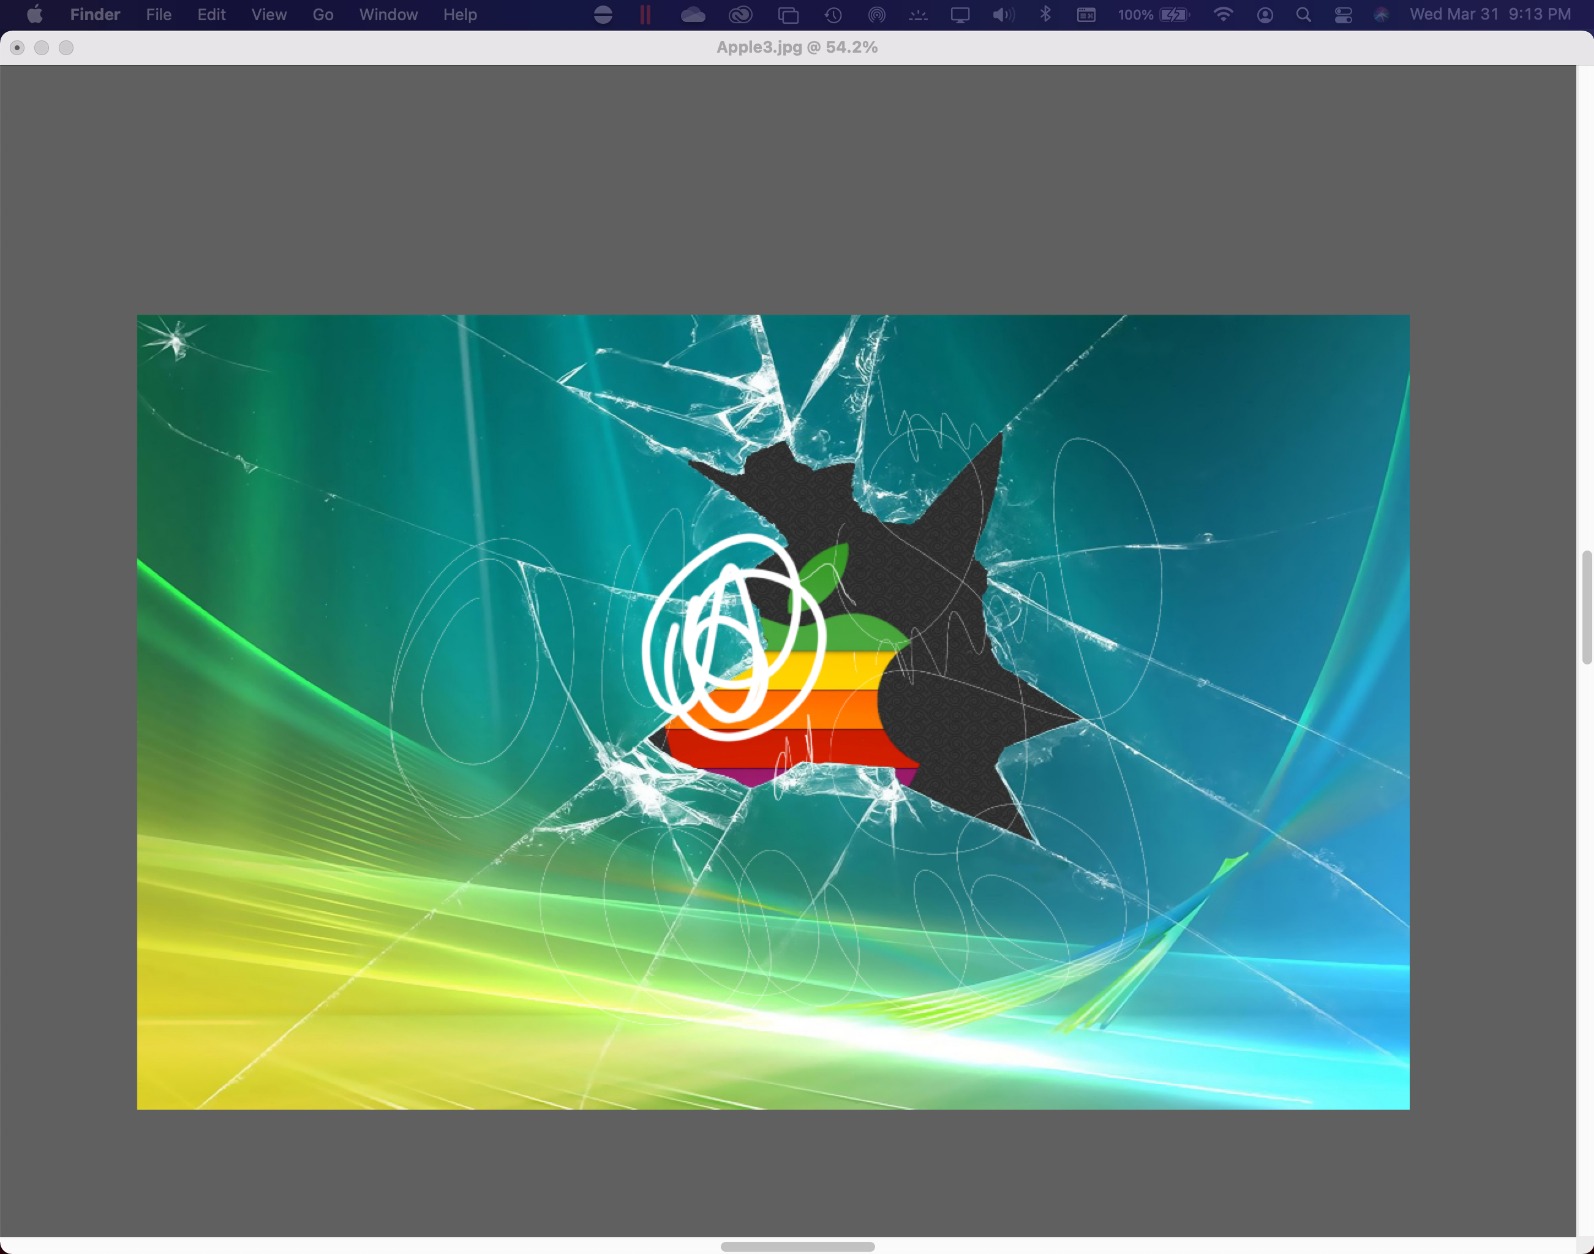Open the display mirroring menu bar icon
Viewport: 1594px width, 1254px height.
point(960,15)
